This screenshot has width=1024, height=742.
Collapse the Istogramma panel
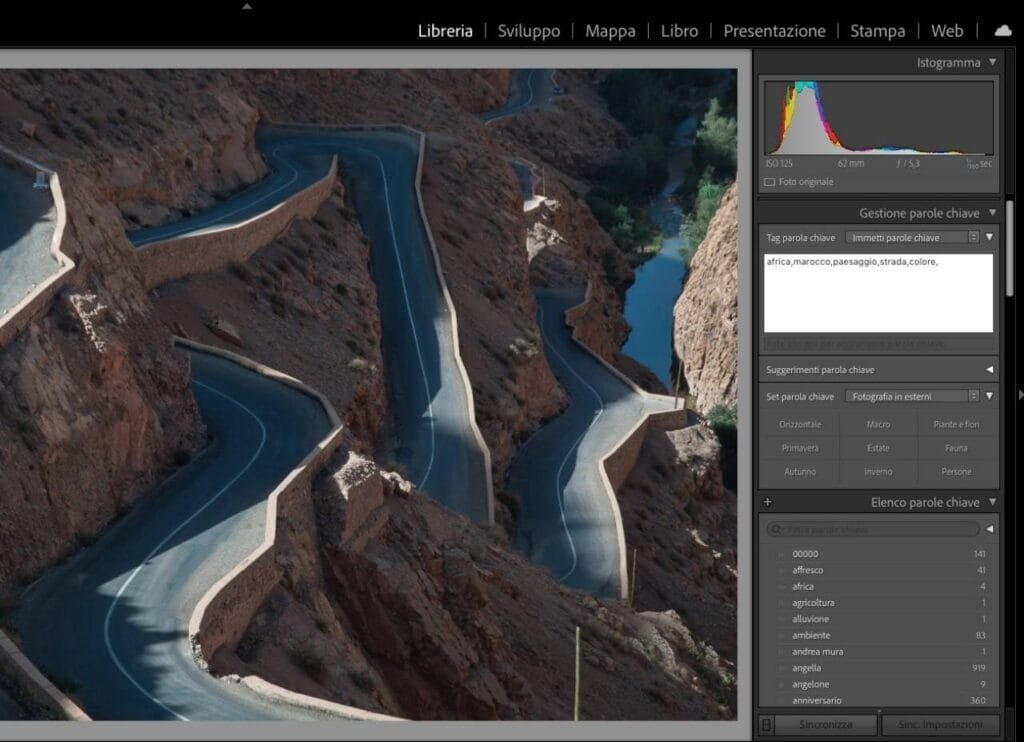click(x=991, y=62)
